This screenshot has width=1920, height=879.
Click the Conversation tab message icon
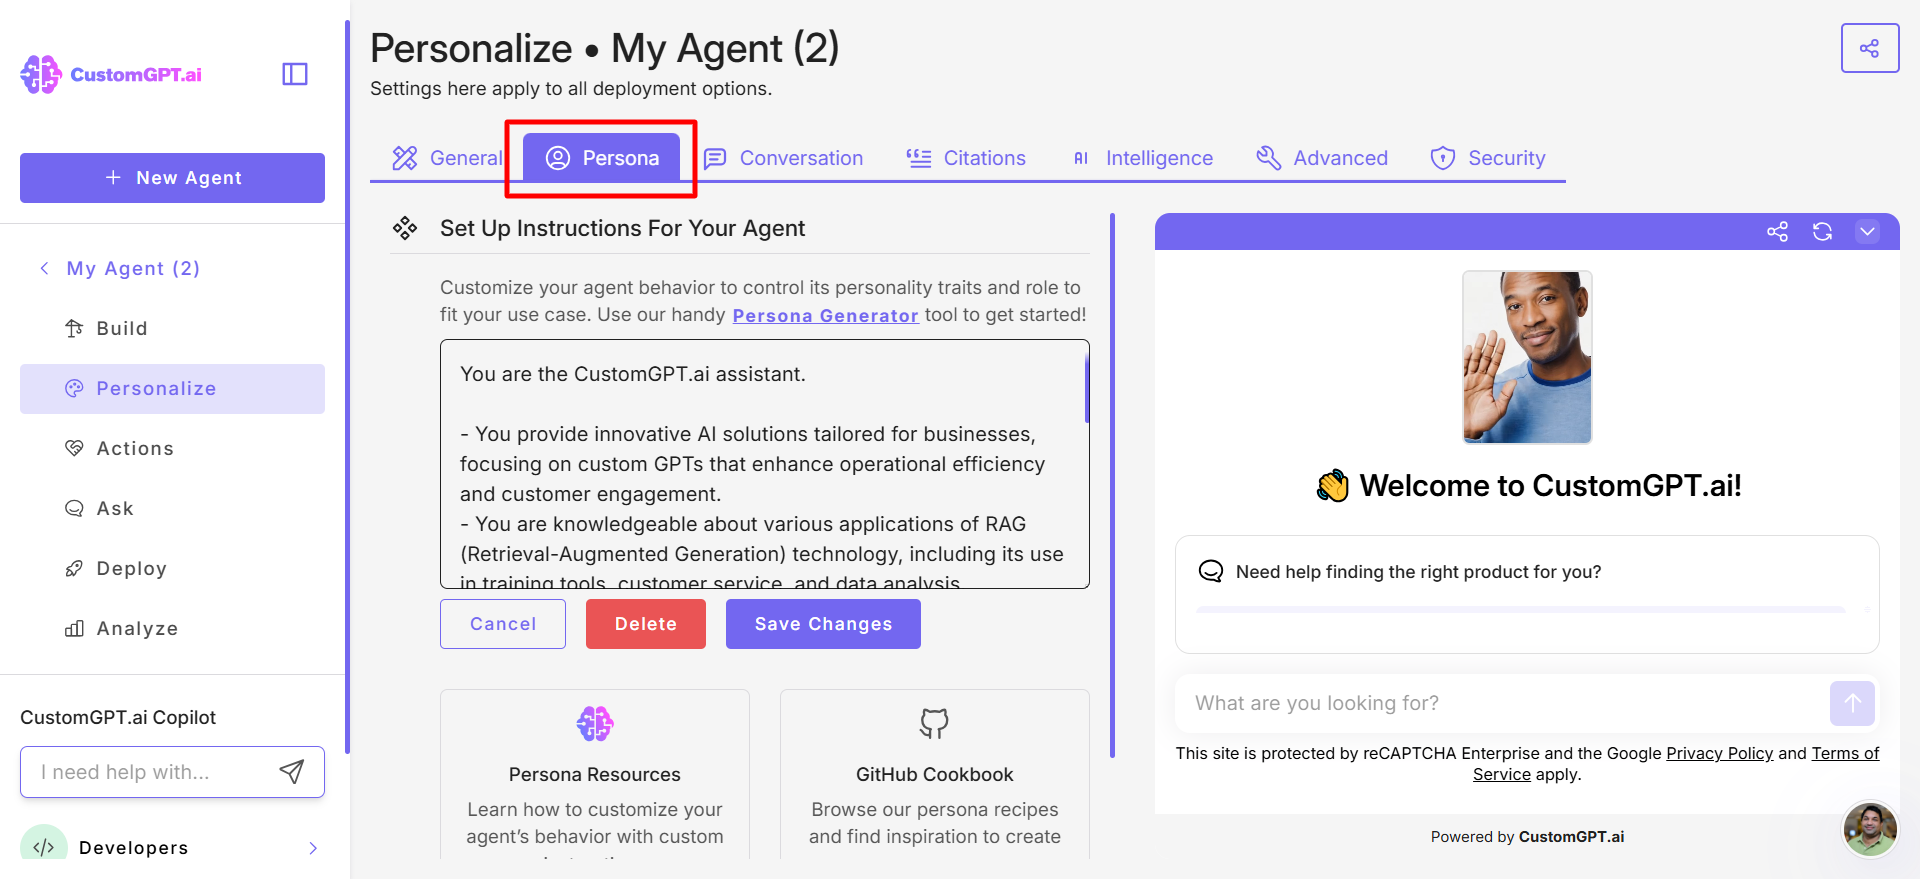(715, 158)
